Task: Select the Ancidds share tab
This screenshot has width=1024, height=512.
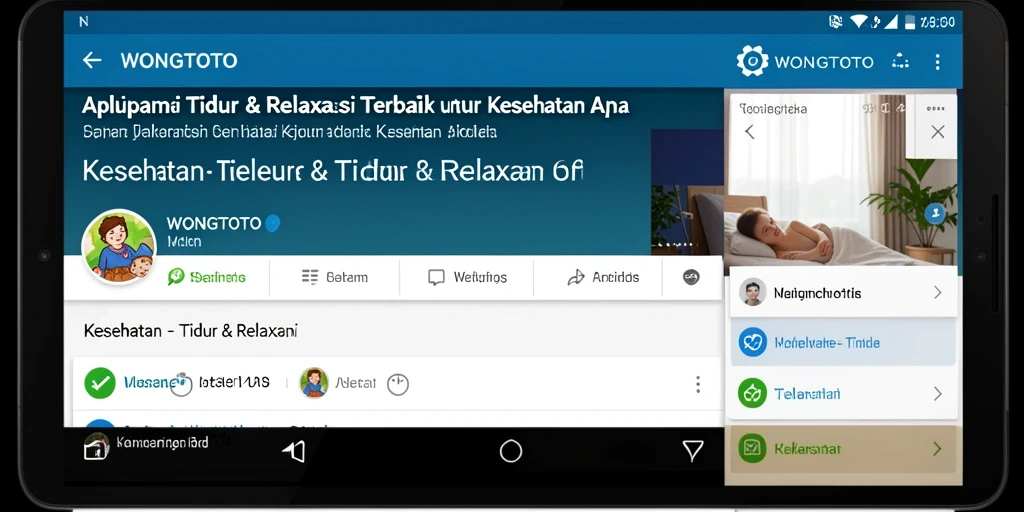Action: tap(603, 278)
